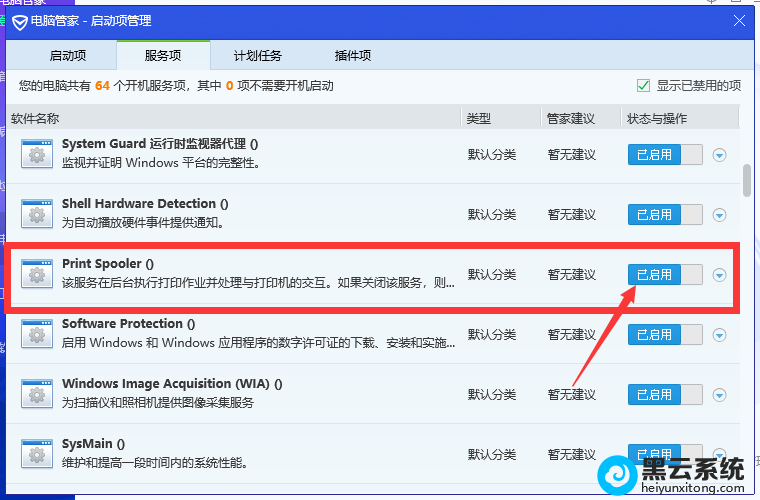The width and height of the screenshot is (760, 500).
Task: Select the Shell Hardware Detection title
Action: tap(145, 203)
